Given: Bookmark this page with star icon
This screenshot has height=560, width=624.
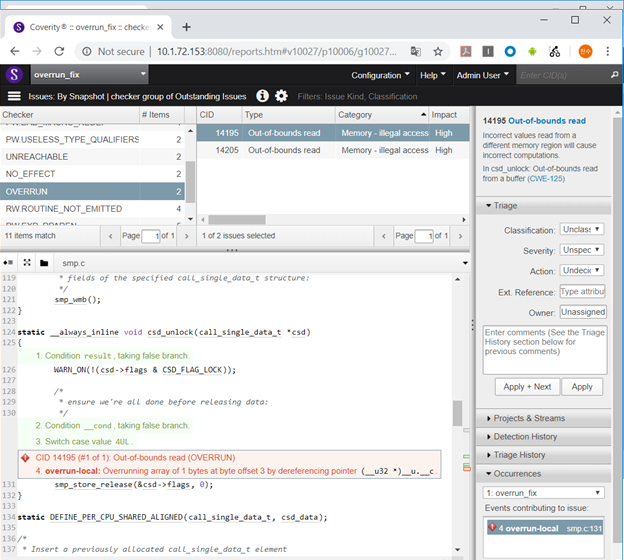Looking at the screenshot, I should tap(438, 51).
